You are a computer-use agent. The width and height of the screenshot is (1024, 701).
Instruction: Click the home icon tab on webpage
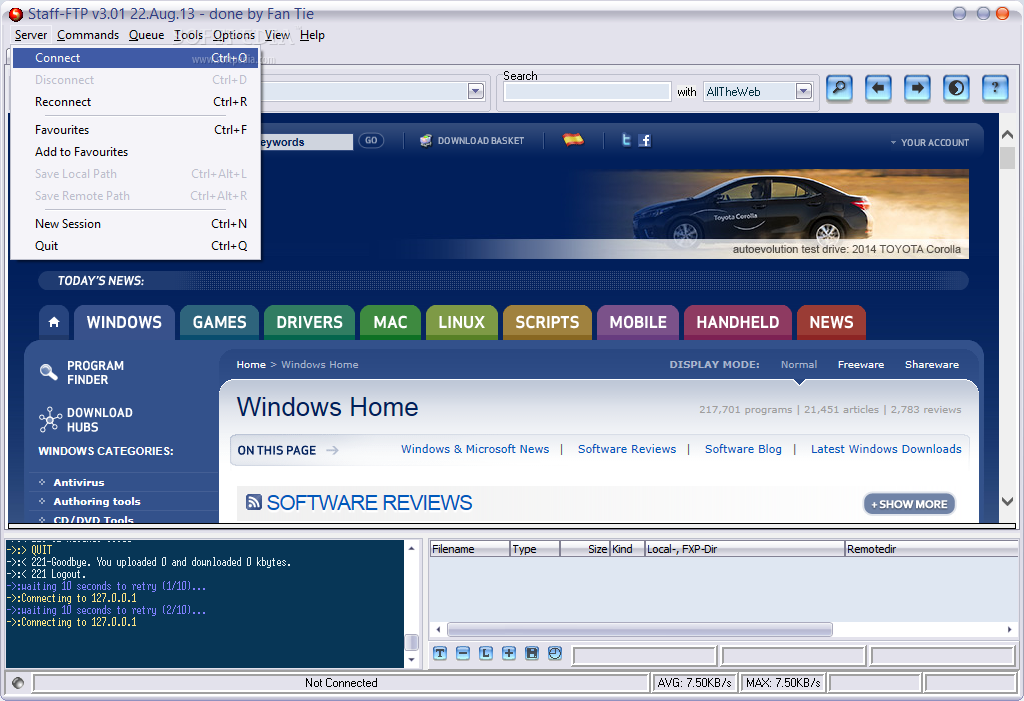point(54,322)
